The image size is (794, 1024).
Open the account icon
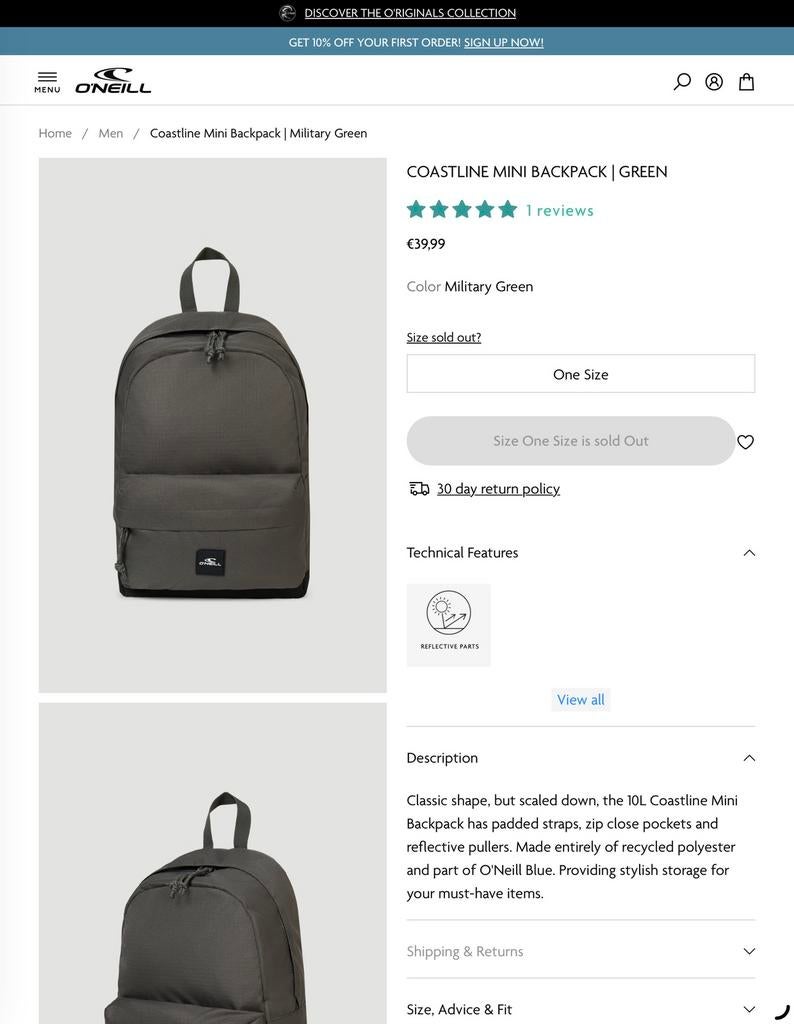(x=714, y=81)
